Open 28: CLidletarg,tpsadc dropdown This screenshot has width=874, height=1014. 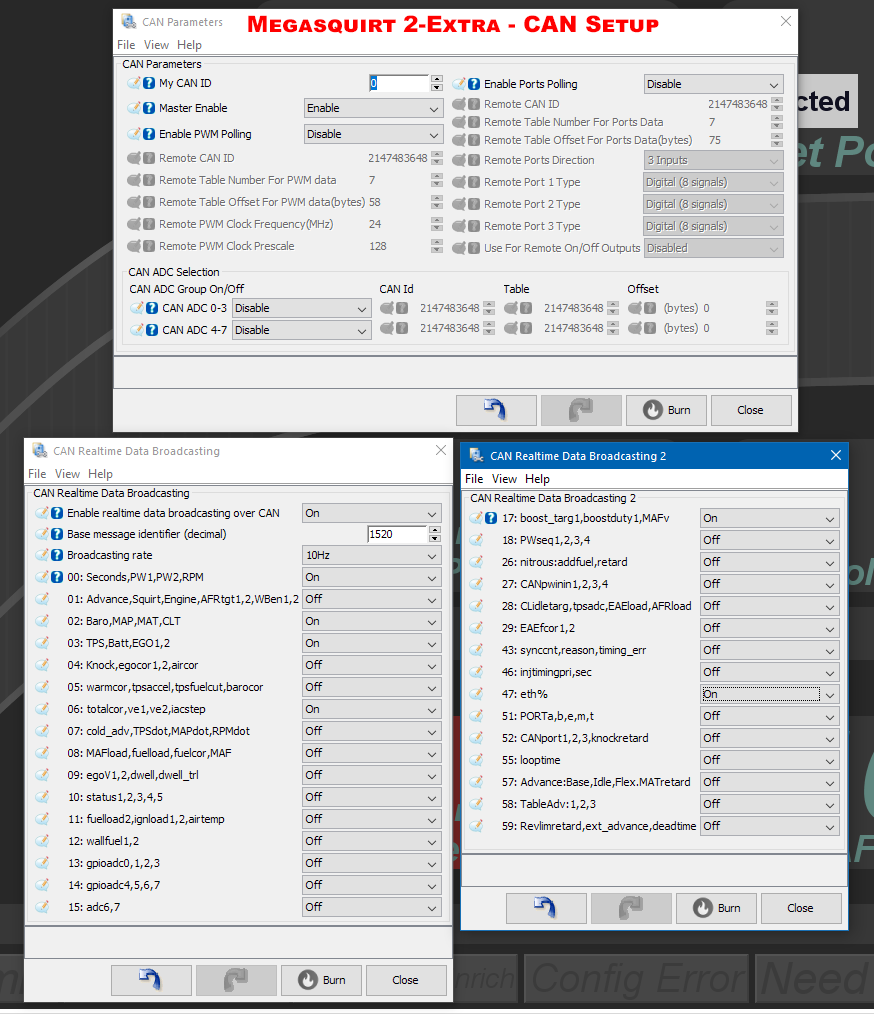770,607
